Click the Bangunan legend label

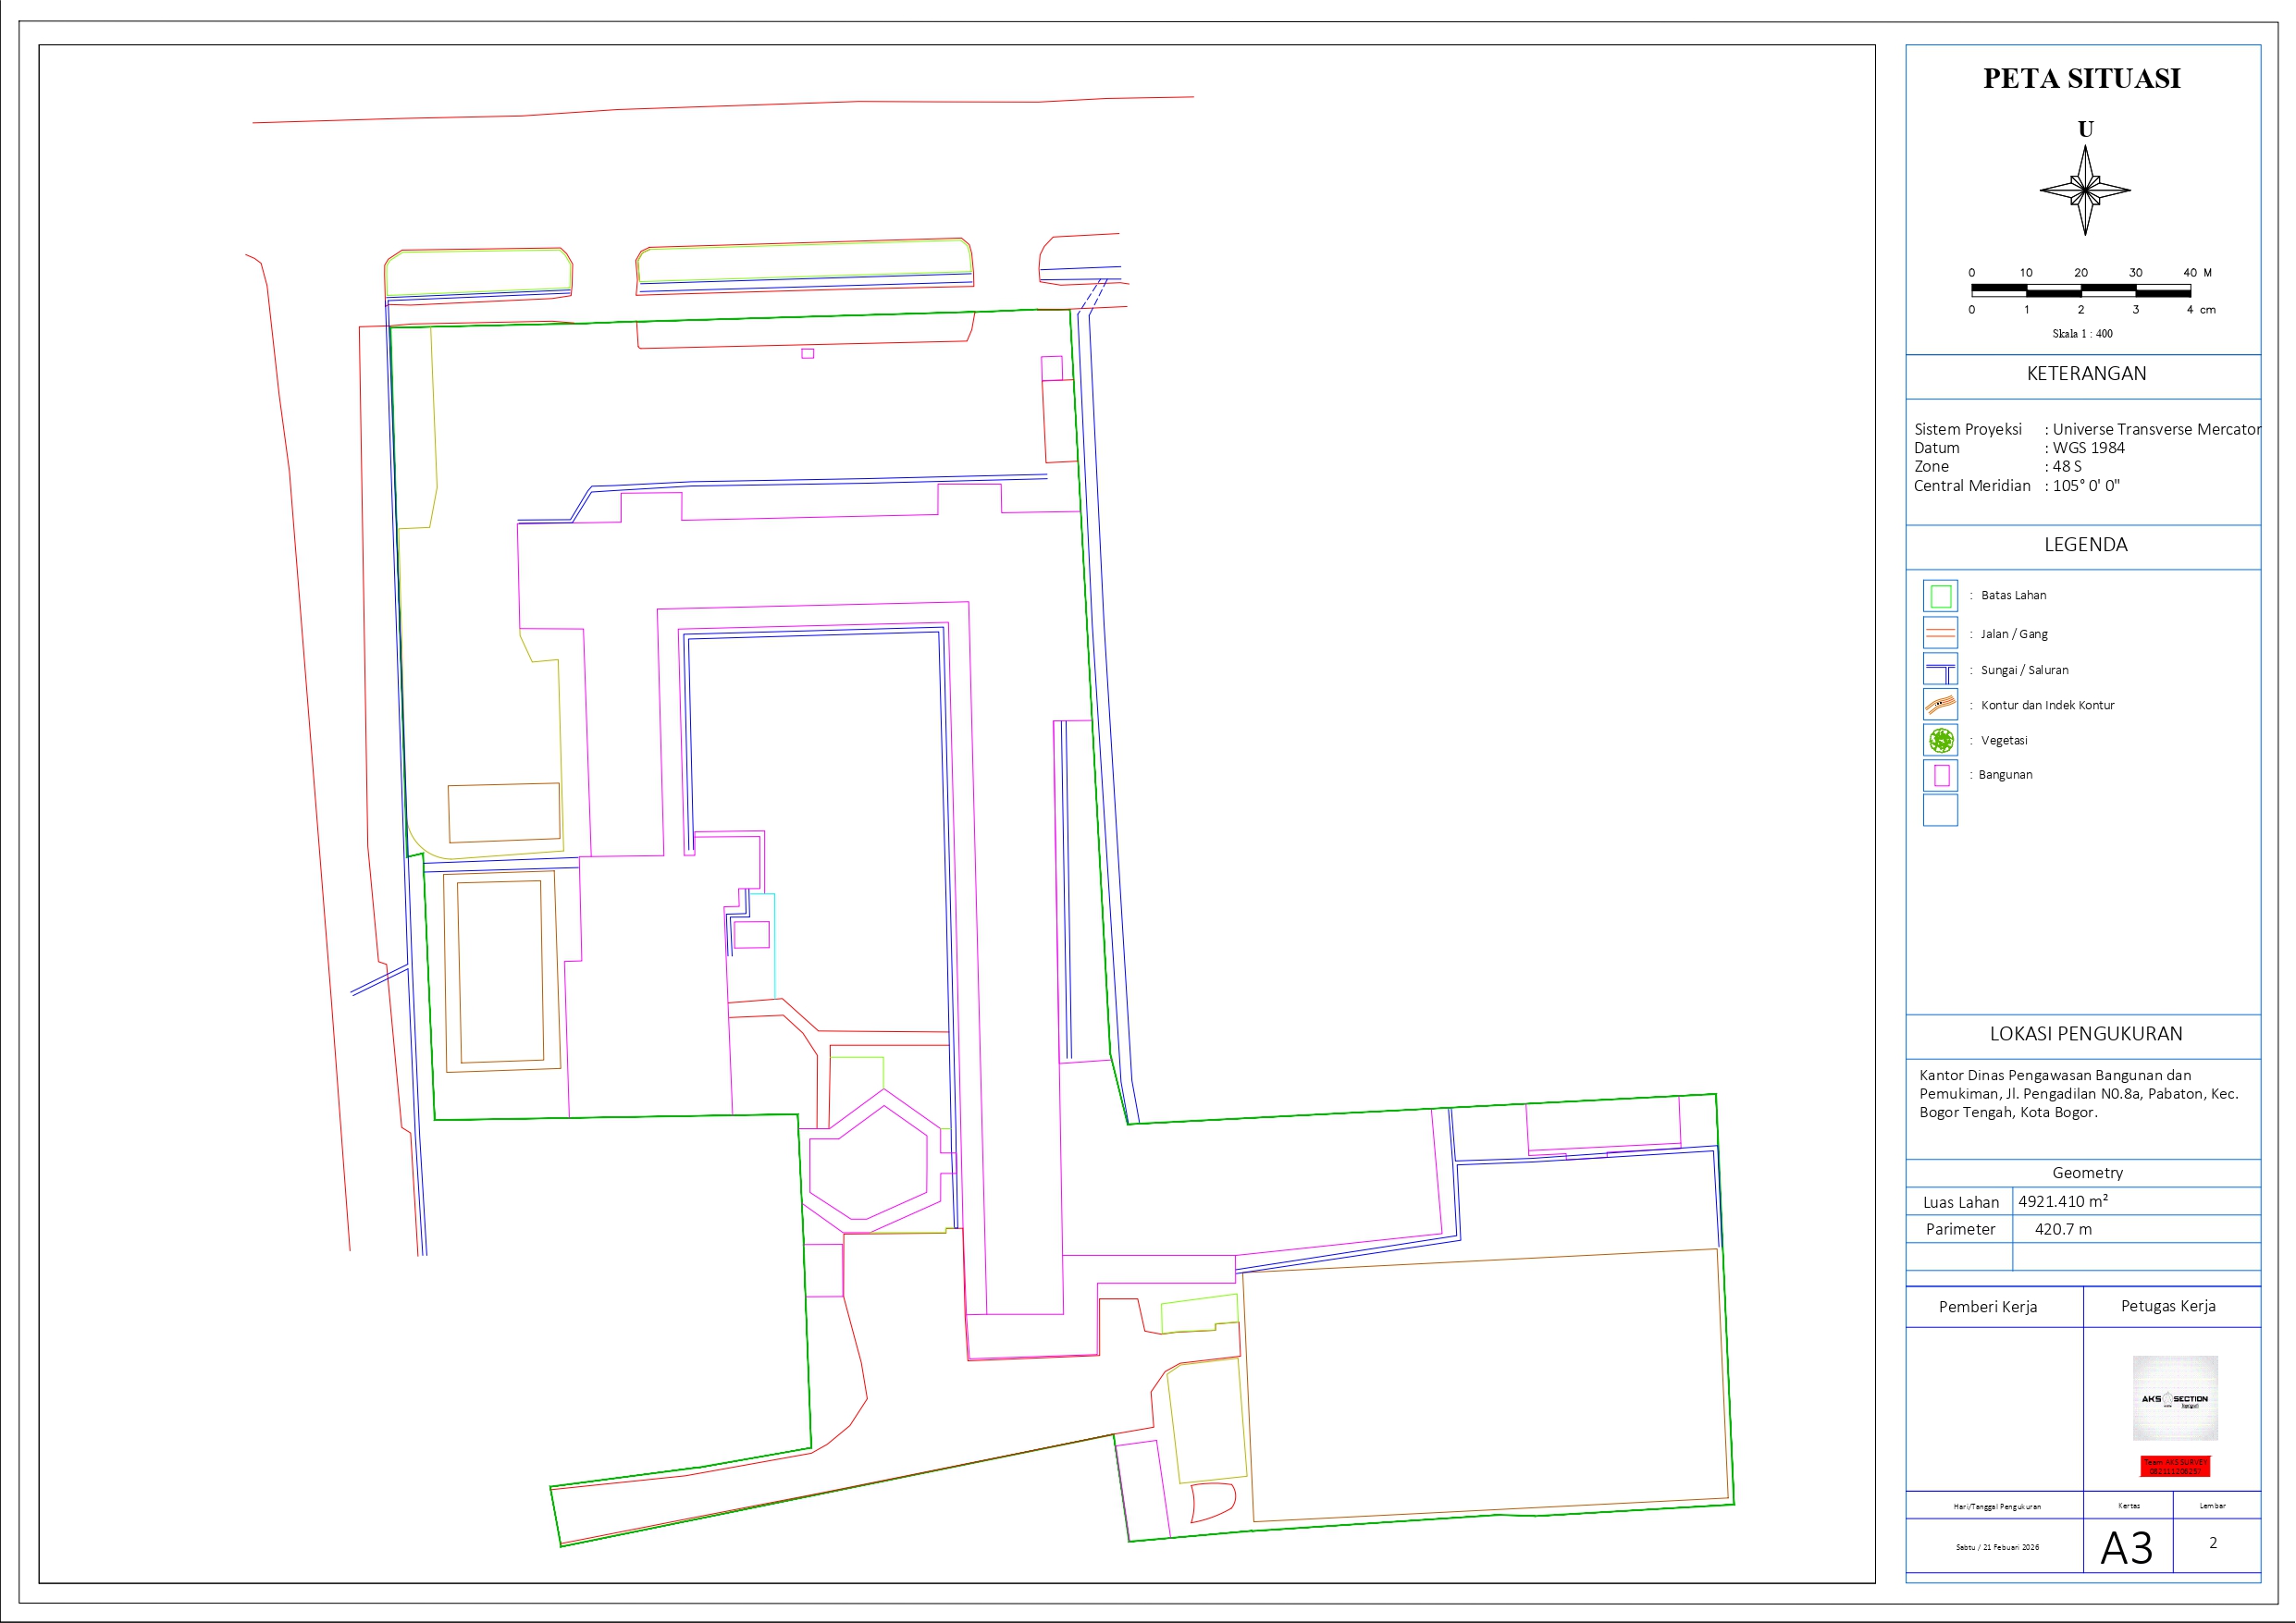click(x=2005, y=775)
